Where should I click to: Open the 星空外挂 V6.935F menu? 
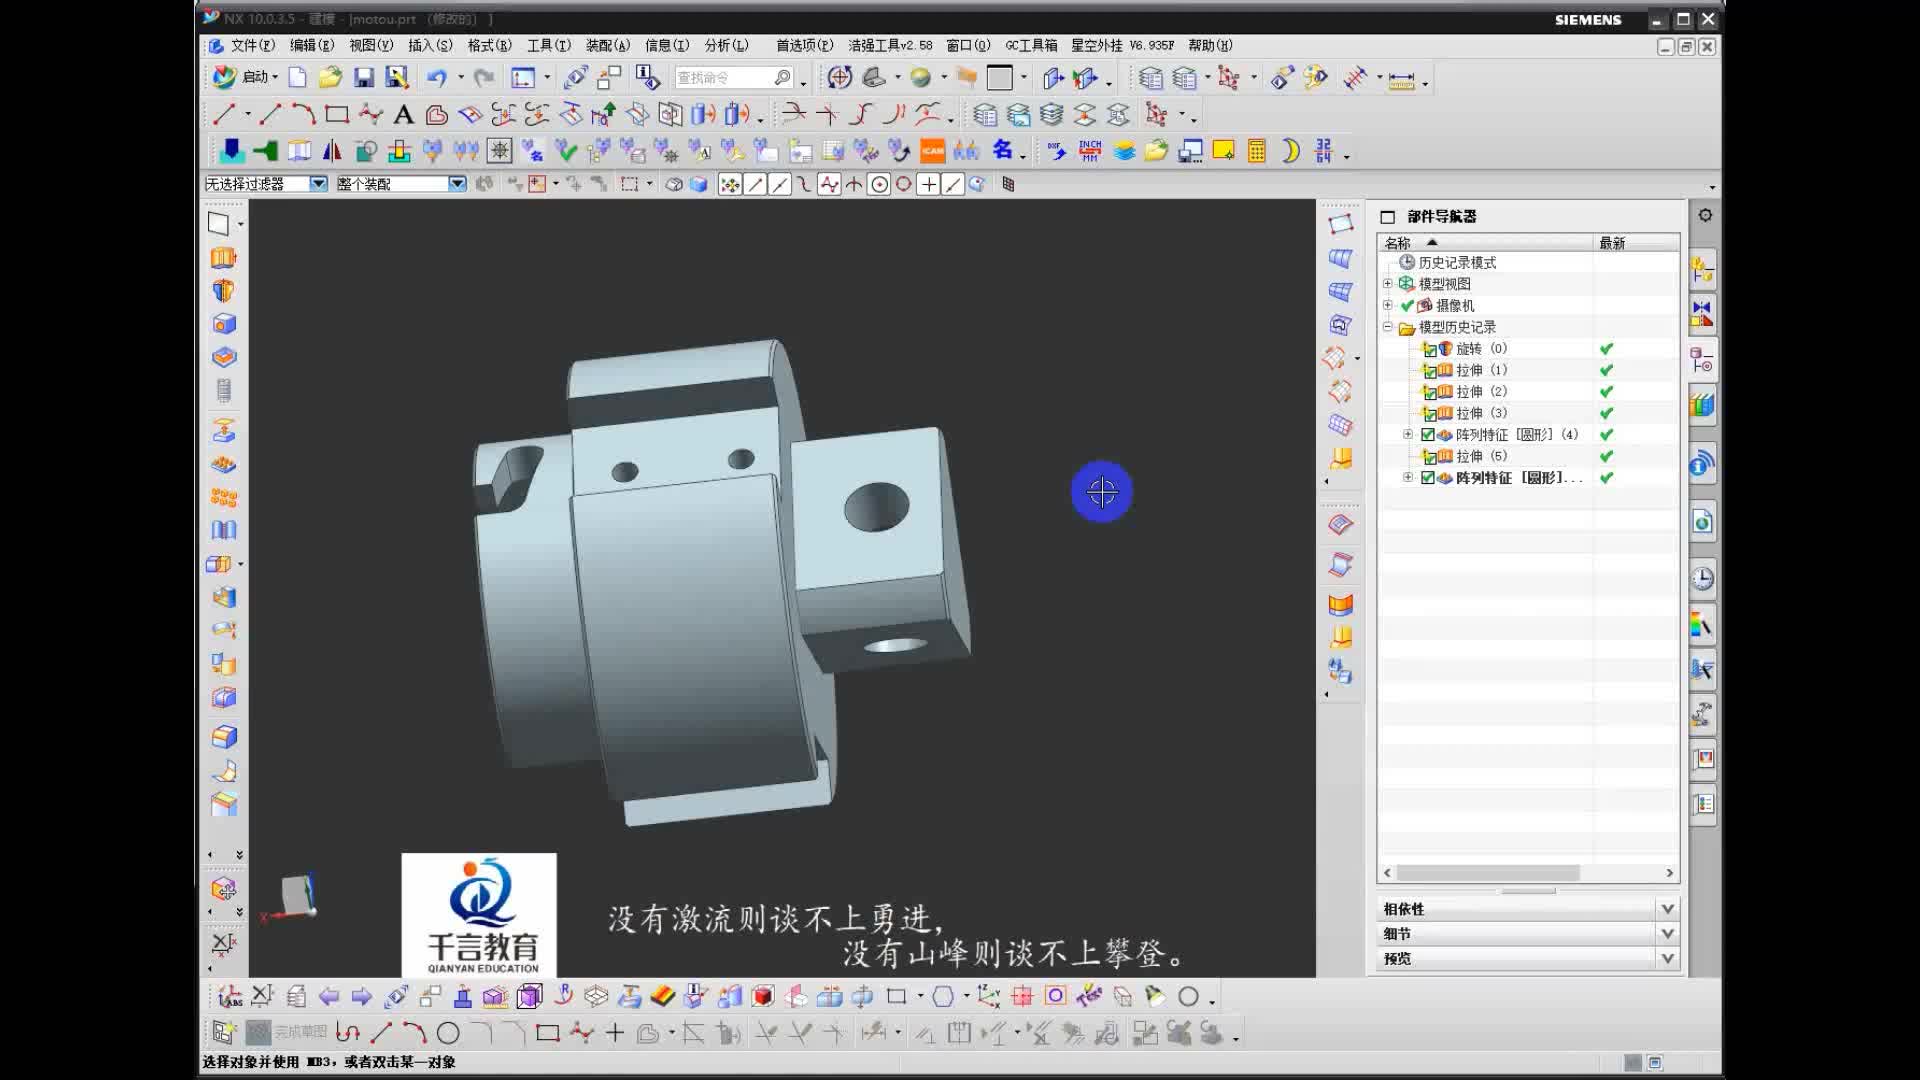point(1123,45)
